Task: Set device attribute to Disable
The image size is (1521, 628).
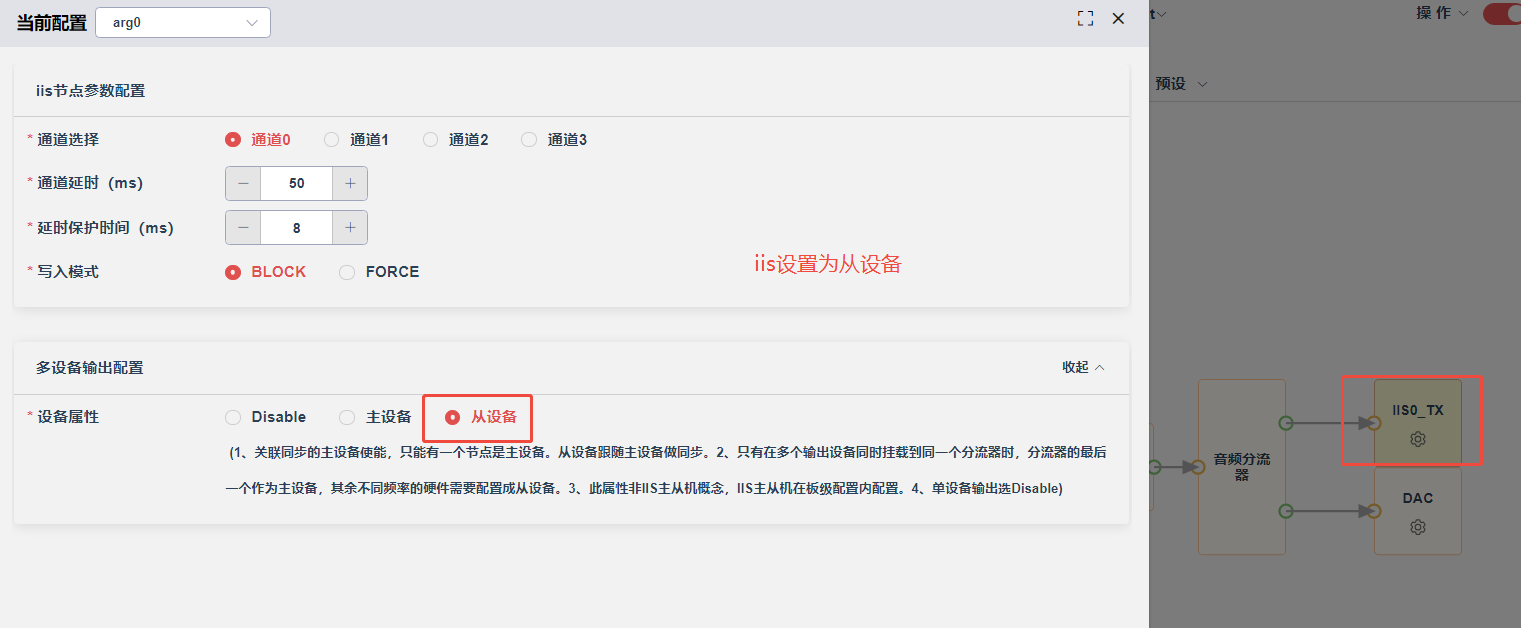Action: [233, 417]
